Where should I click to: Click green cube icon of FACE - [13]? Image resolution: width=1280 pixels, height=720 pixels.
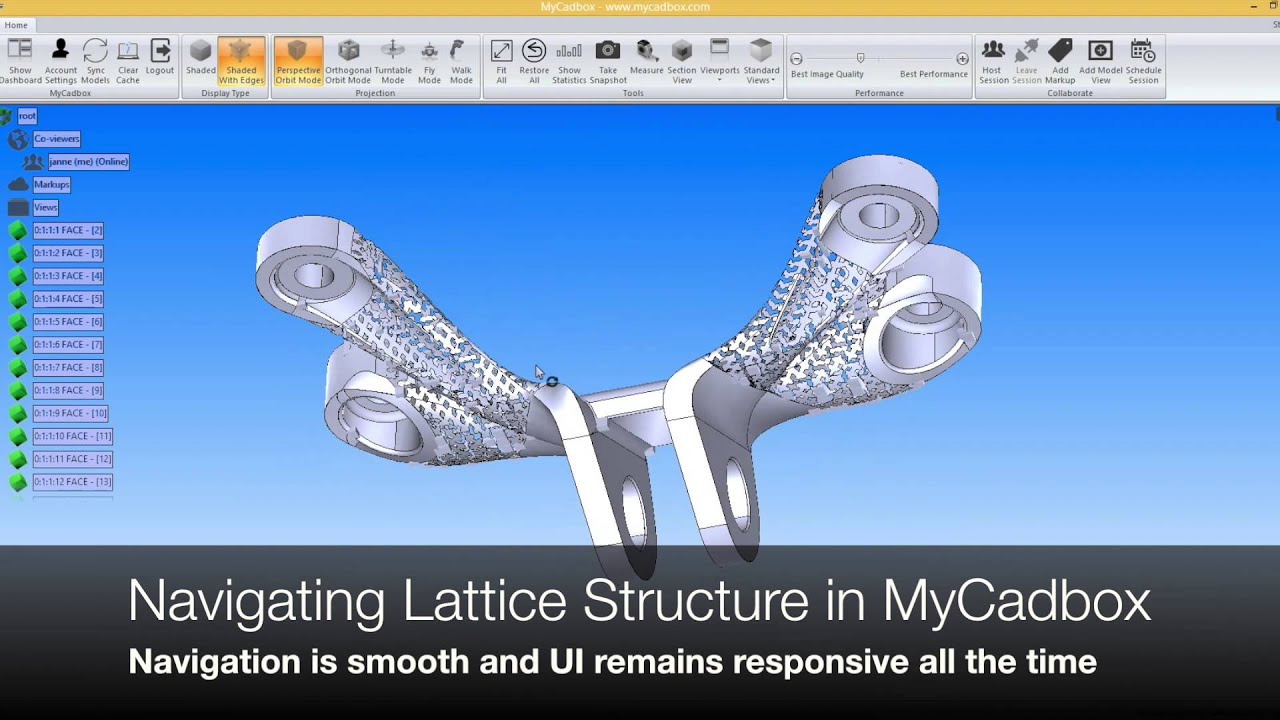pos(18,482)
